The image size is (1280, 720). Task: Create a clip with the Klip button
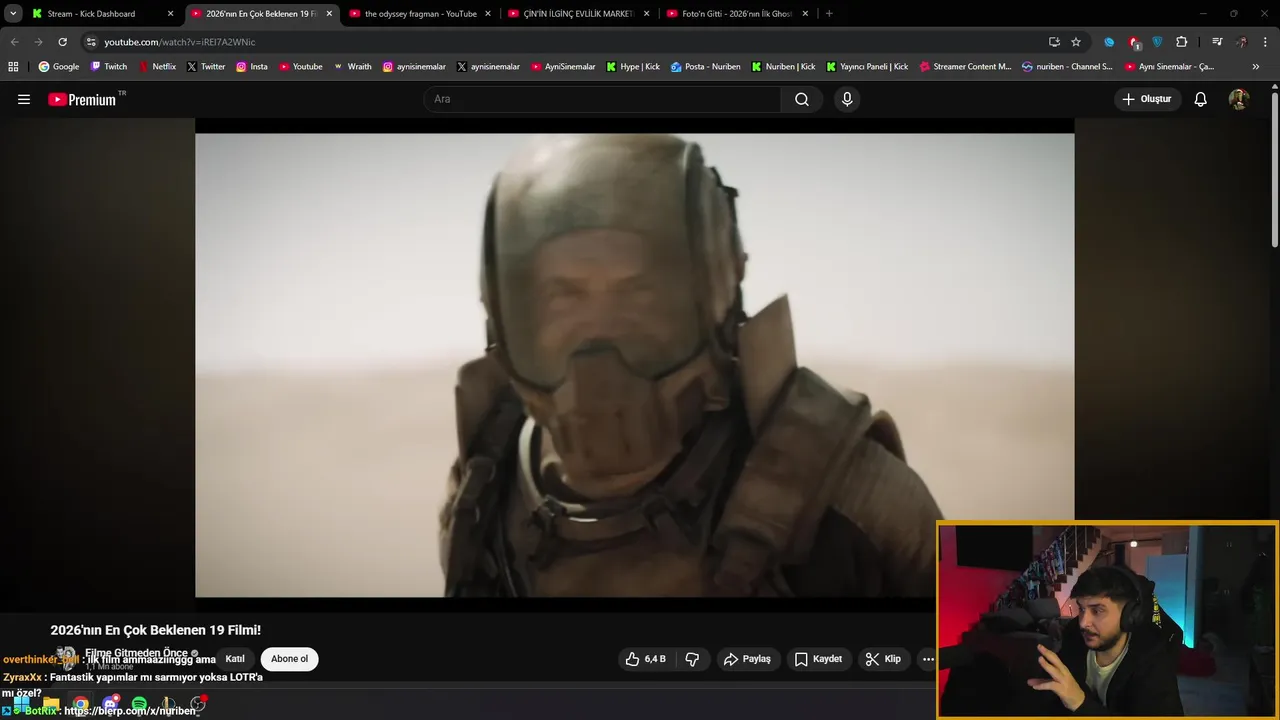click(883, 659)
